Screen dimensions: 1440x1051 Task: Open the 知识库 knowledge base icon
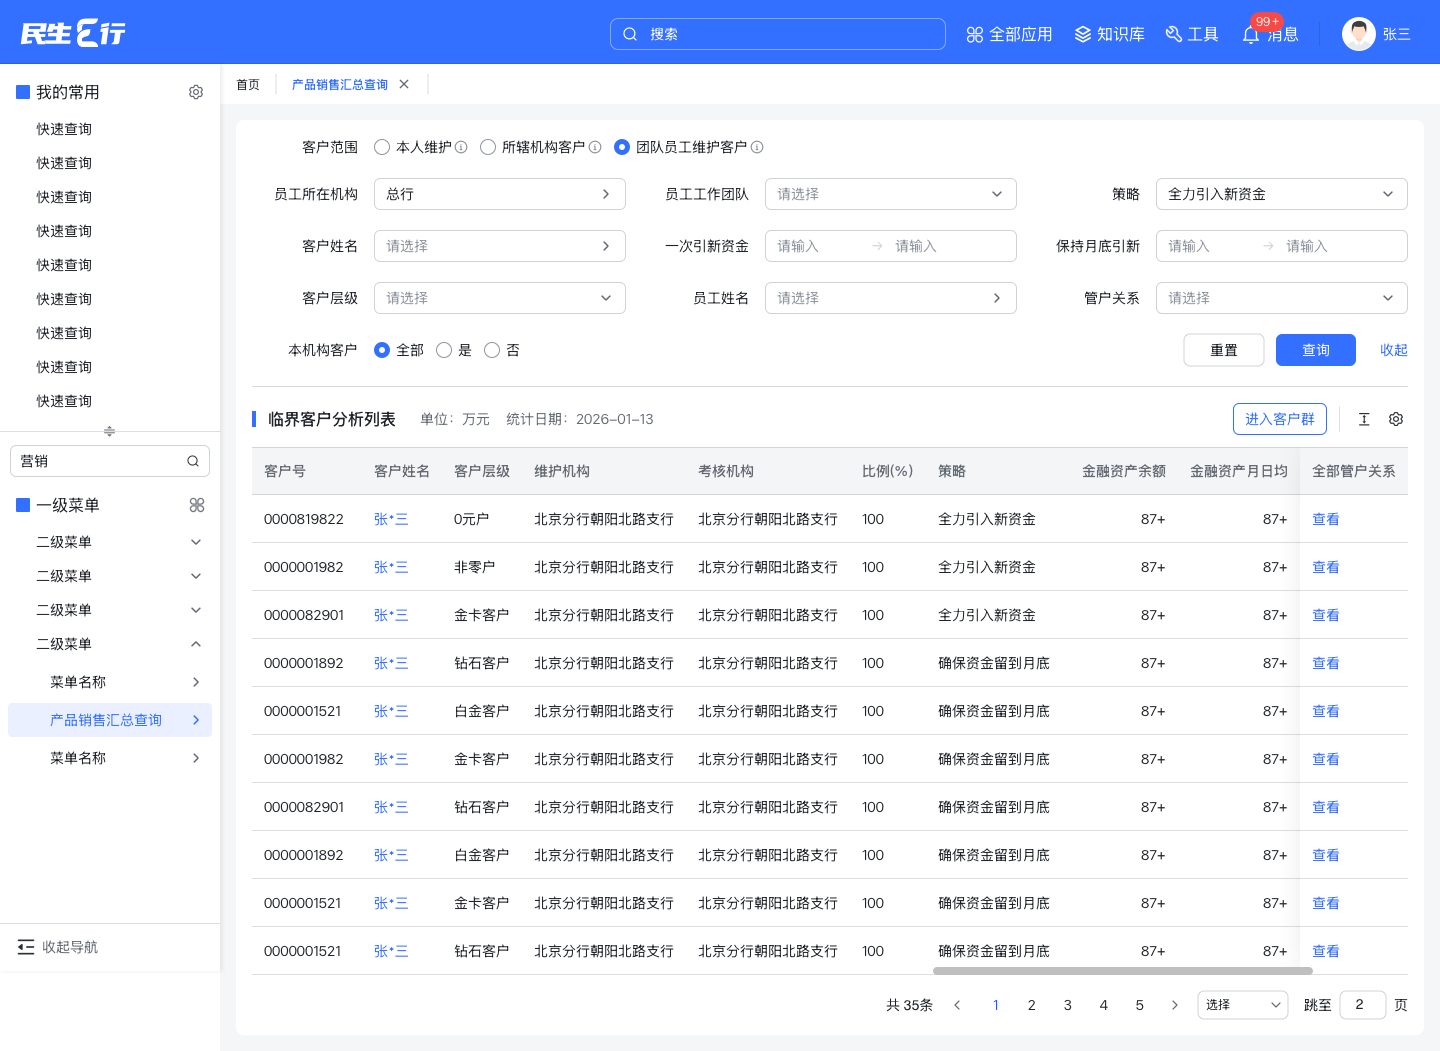pos(1083,34)
